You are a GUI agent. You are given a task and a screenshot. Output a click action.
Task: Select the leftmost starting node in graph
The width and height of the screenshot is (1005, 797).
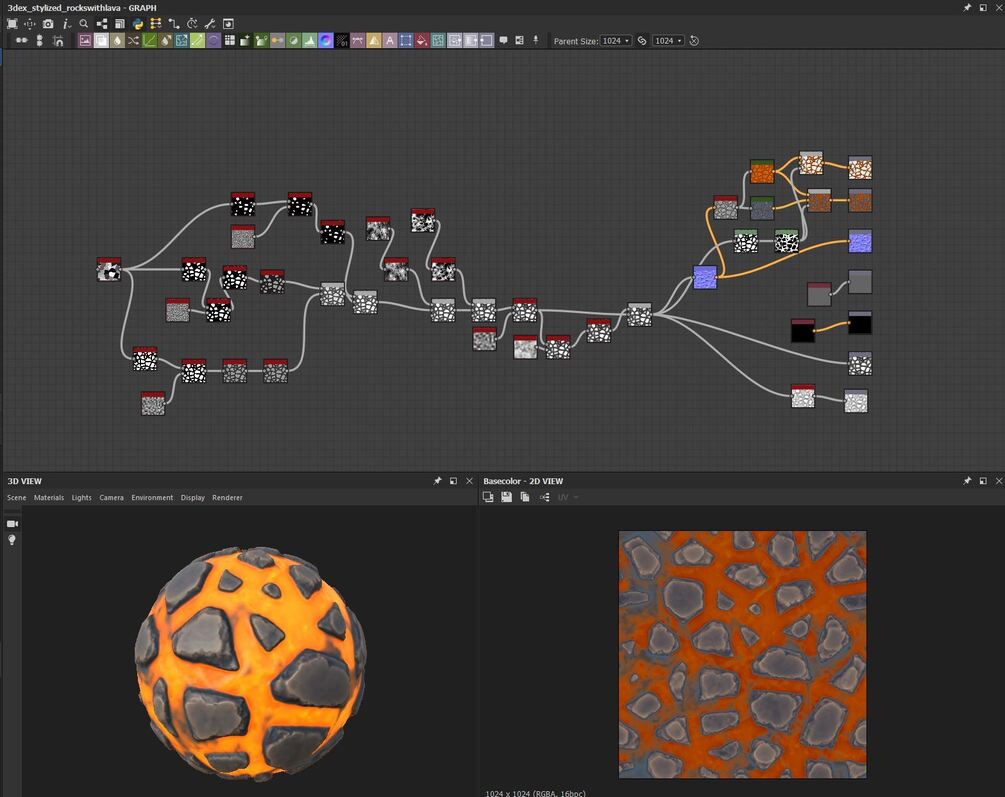(x=109, y=270)
